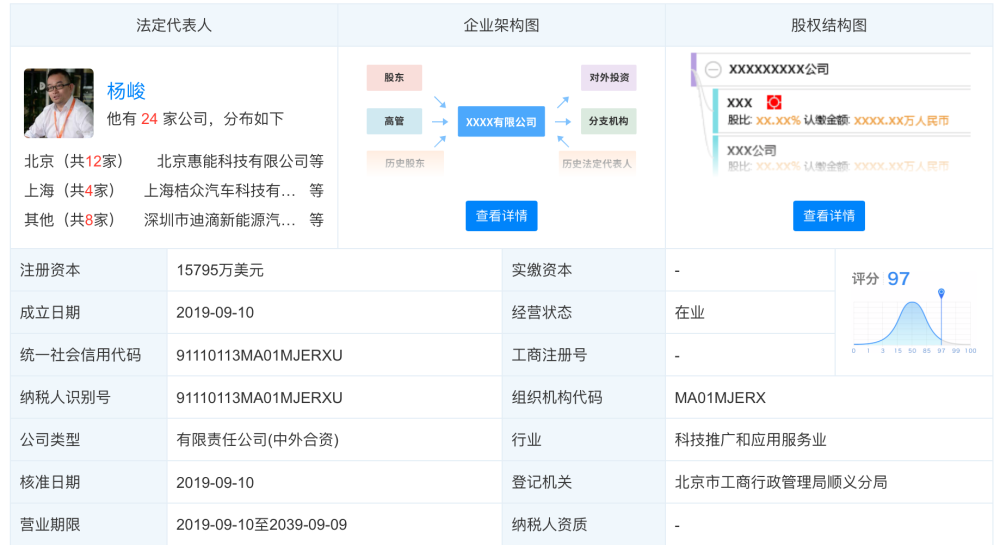1000x545 pixels.
Task: Collapse the XXXXXXXXX公司 tree node
Action: tap(713, 69)
